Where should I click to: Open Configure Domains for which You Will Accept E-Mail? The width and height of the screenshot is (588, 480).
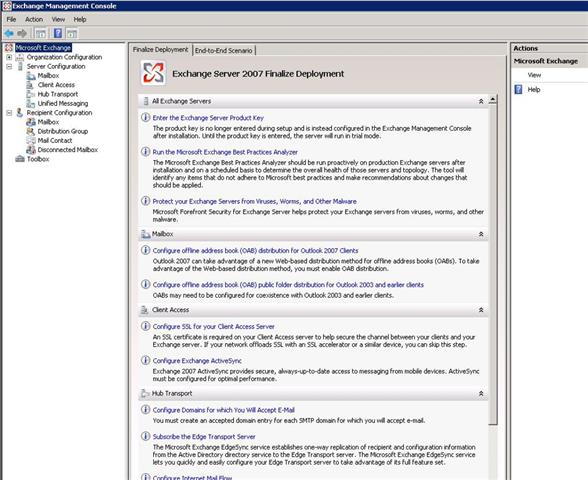click(x=224, y=410)
